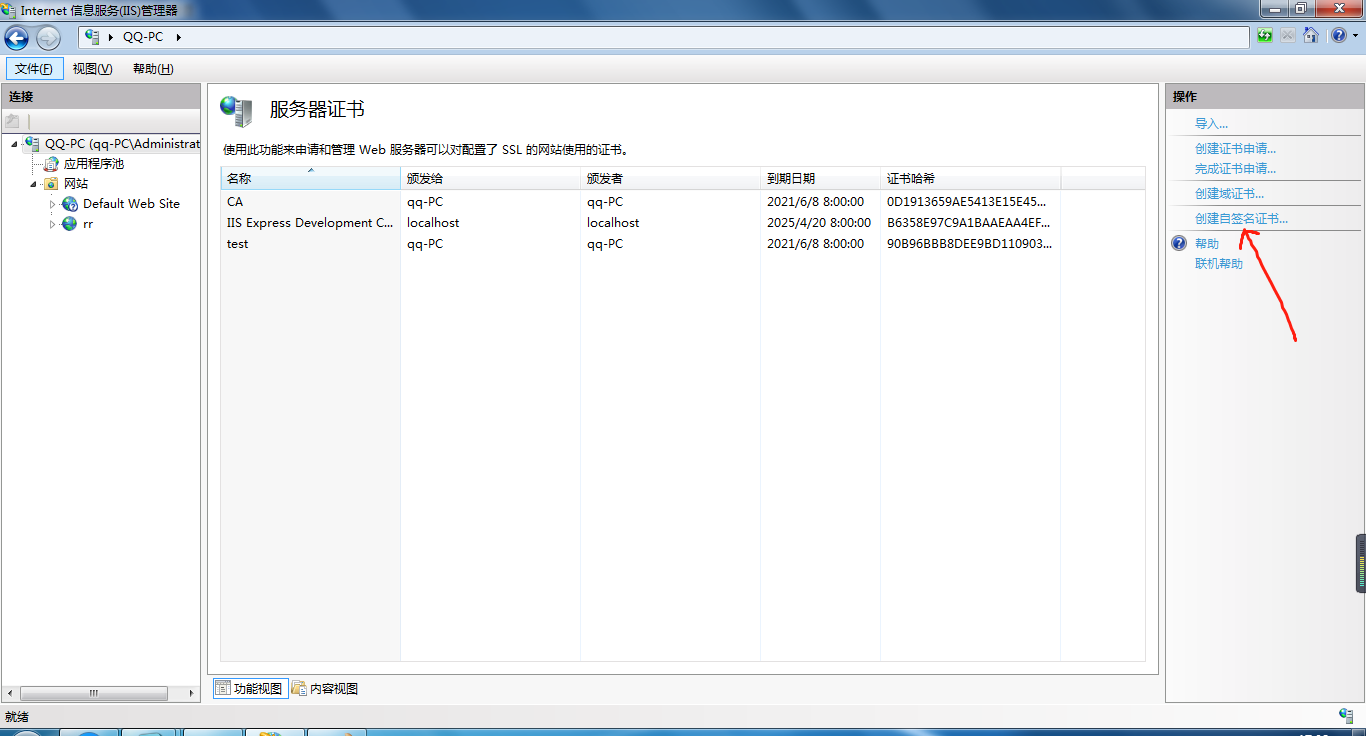The image size is (1366, 736).
Task: Click the status bar network icon
Action: pos(1346,715)
